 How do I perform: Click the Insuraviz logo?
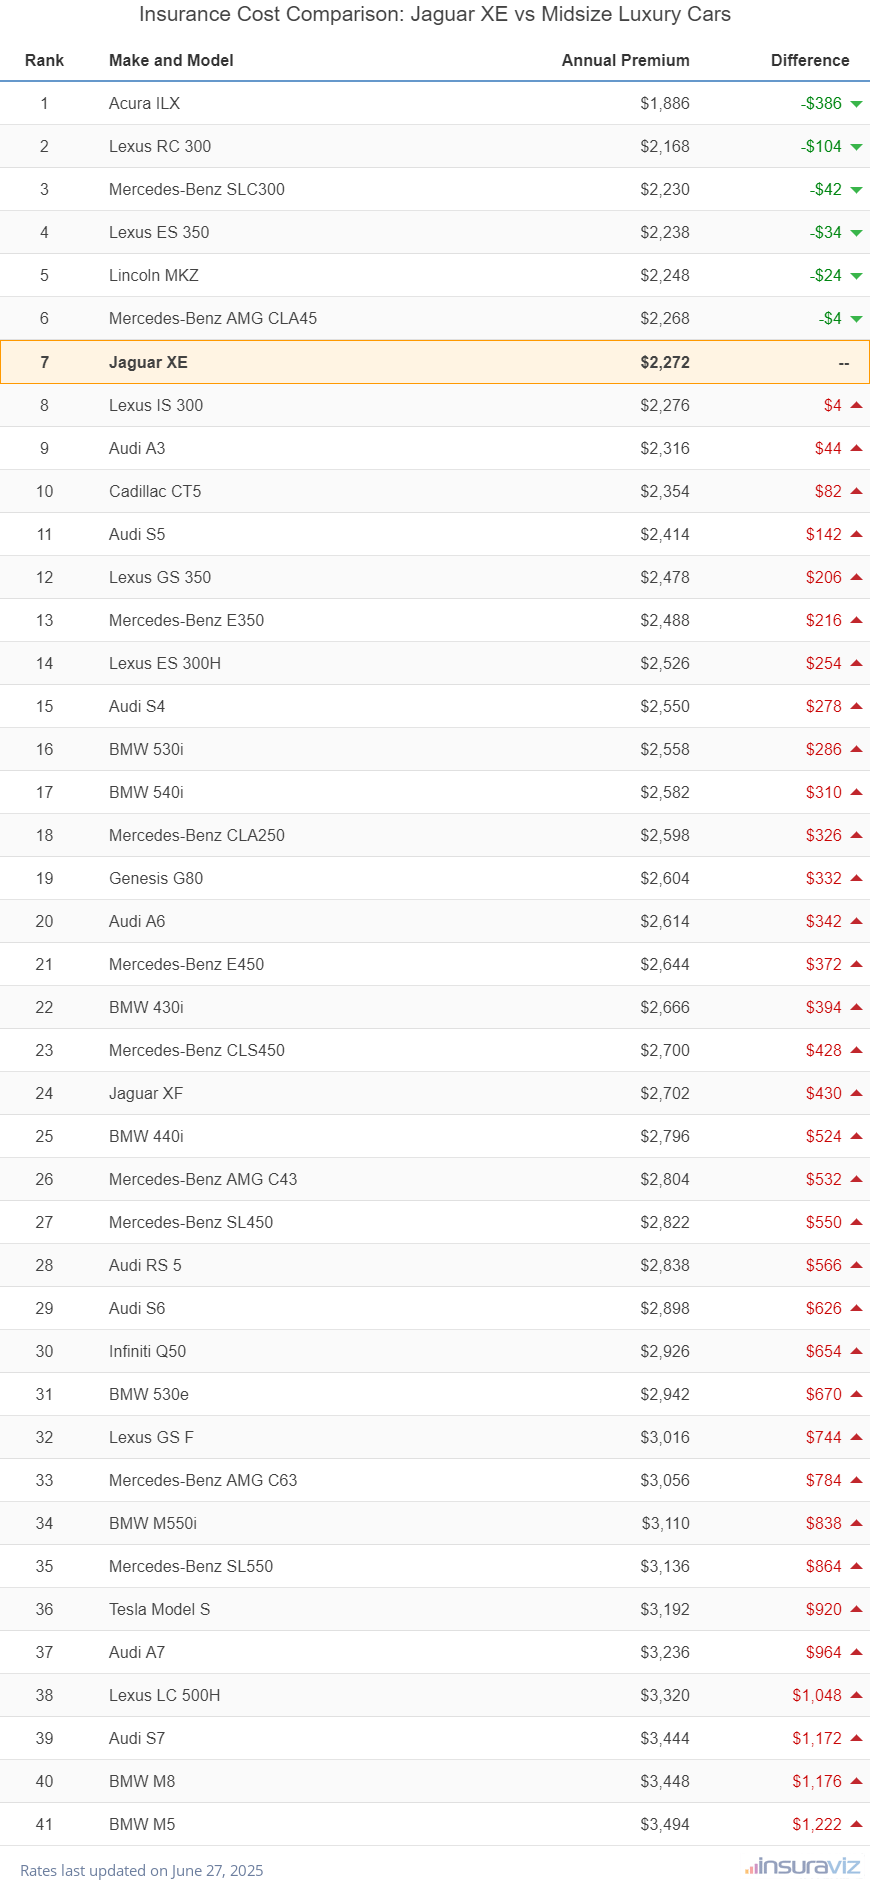pos(802,1866)
